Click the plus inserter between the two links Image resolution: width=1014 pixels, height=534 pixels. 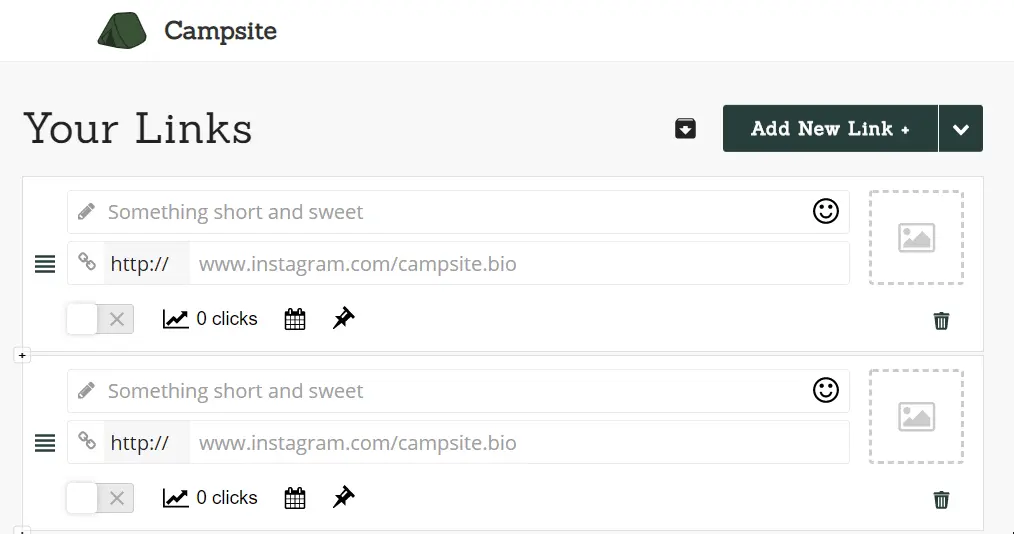tap(22, 355)
